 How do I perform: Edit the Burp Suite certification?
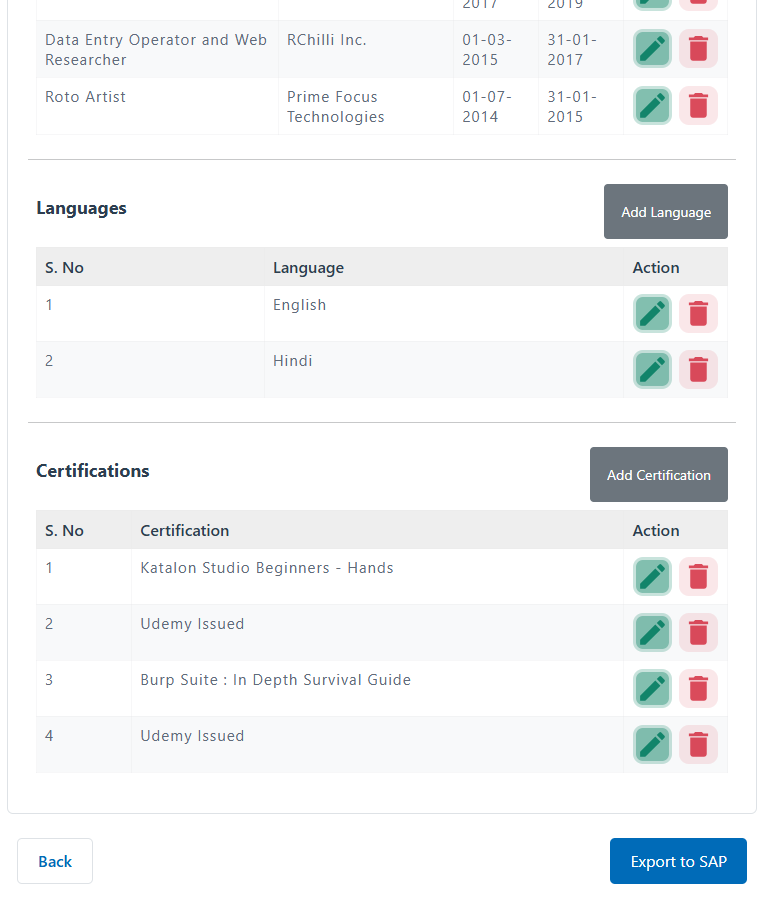652,689
